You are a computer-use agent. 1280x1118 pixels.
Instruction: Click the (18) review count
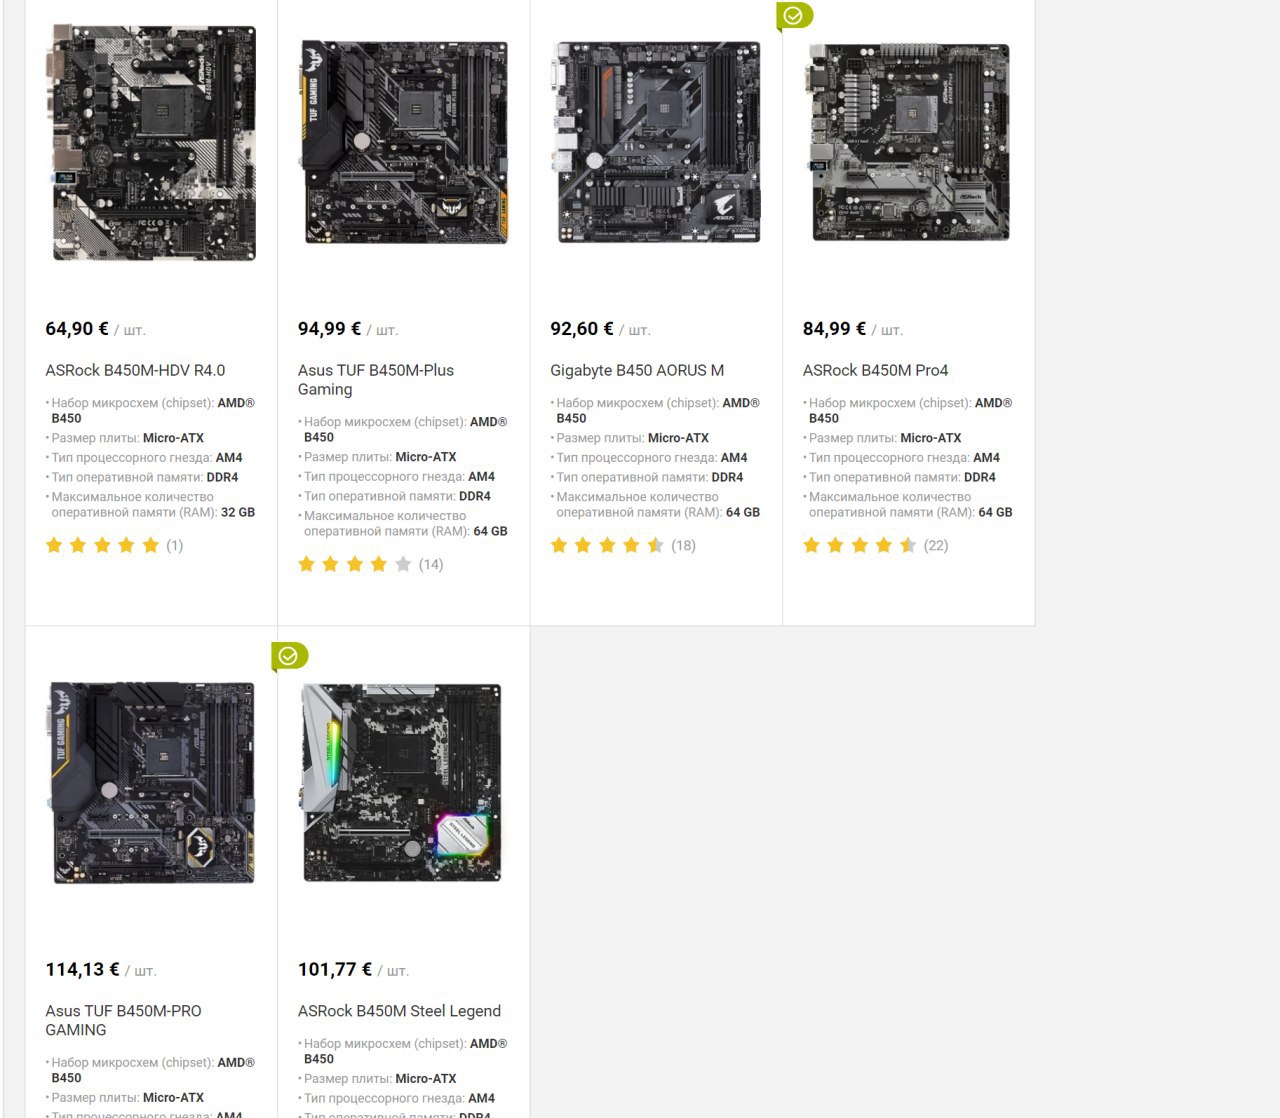click(683, 546)
